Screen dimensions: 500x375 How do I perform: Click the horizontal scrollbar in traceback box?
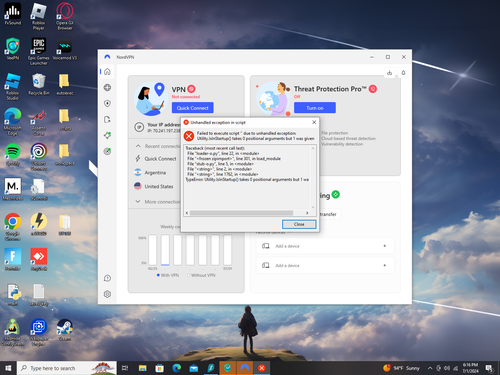point(241,213)
